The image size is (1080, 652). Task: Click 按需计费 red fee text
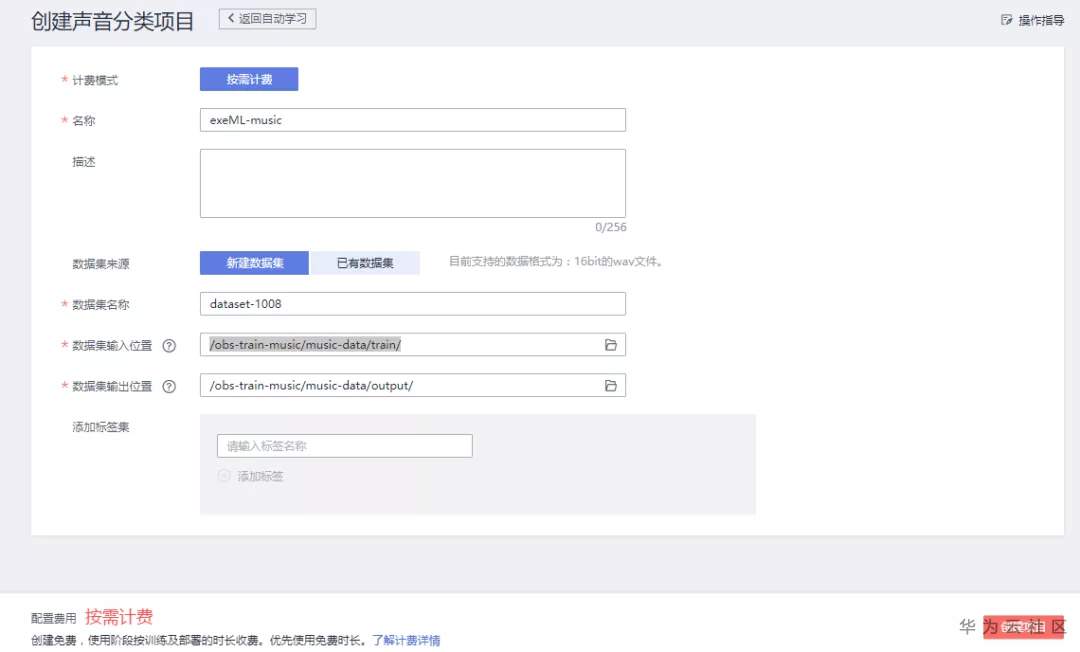pos(118,616)
